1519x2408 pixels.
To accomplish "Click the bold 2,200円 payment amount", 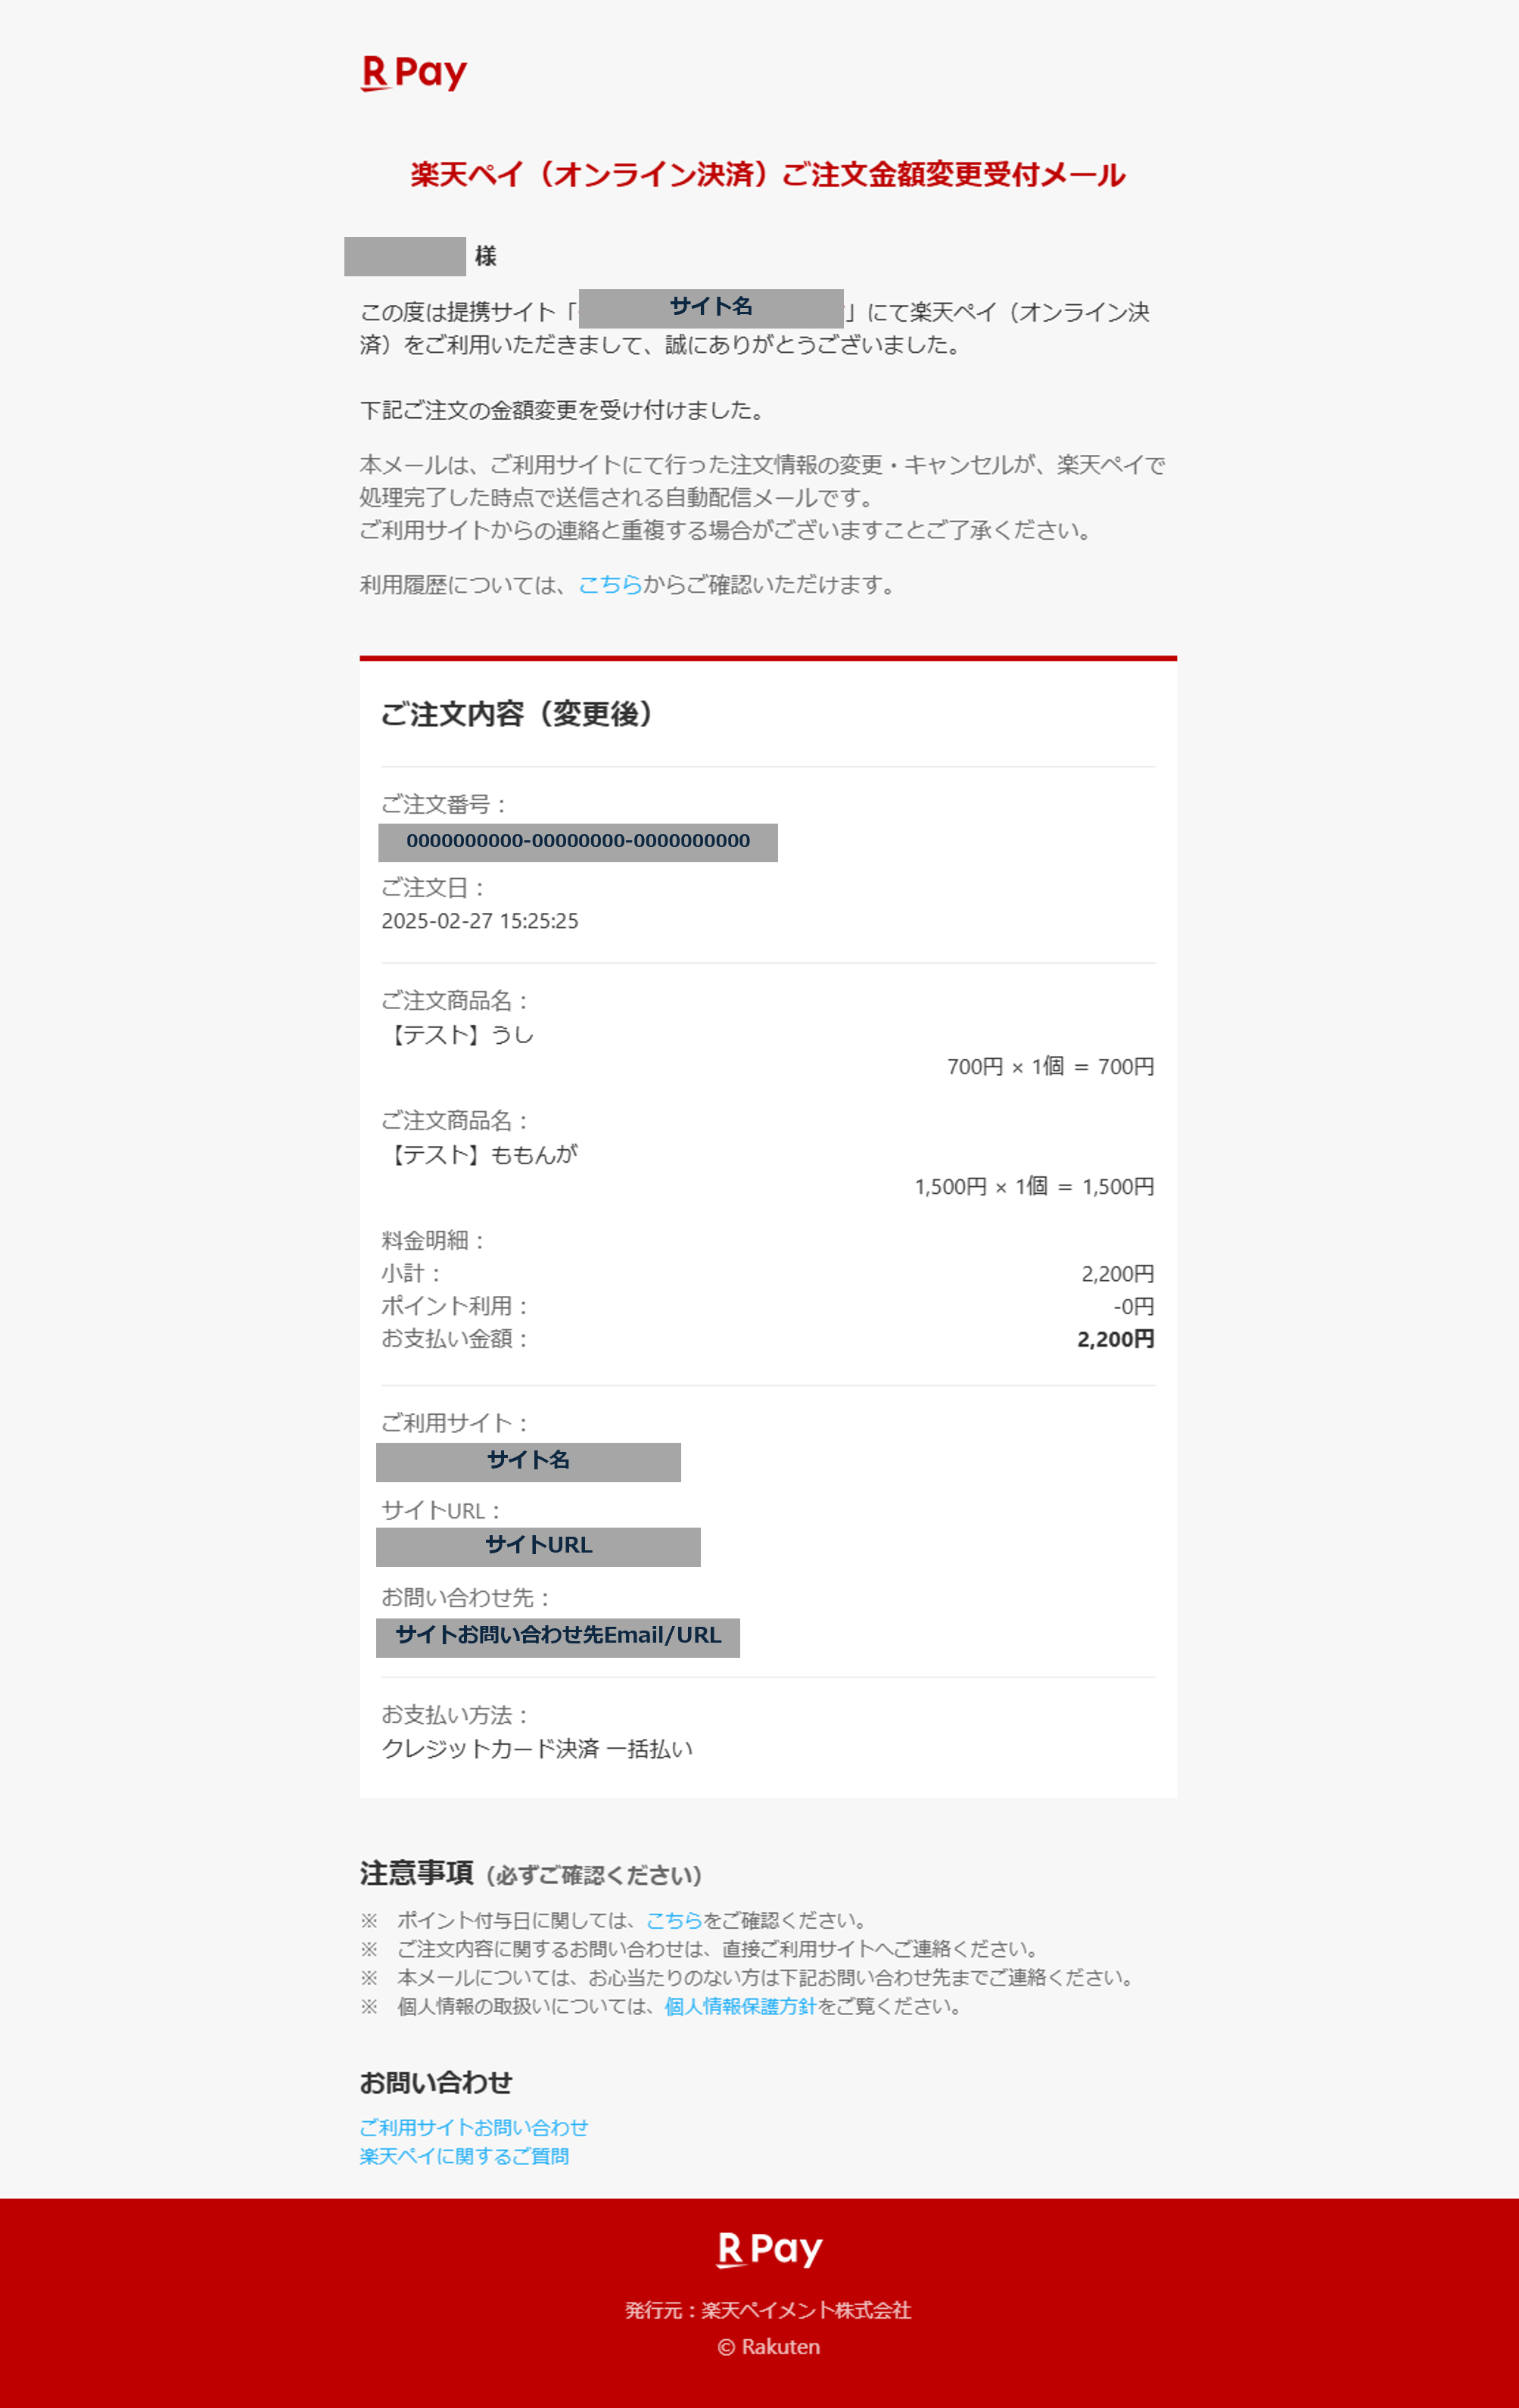I will click(1115, 1339).
